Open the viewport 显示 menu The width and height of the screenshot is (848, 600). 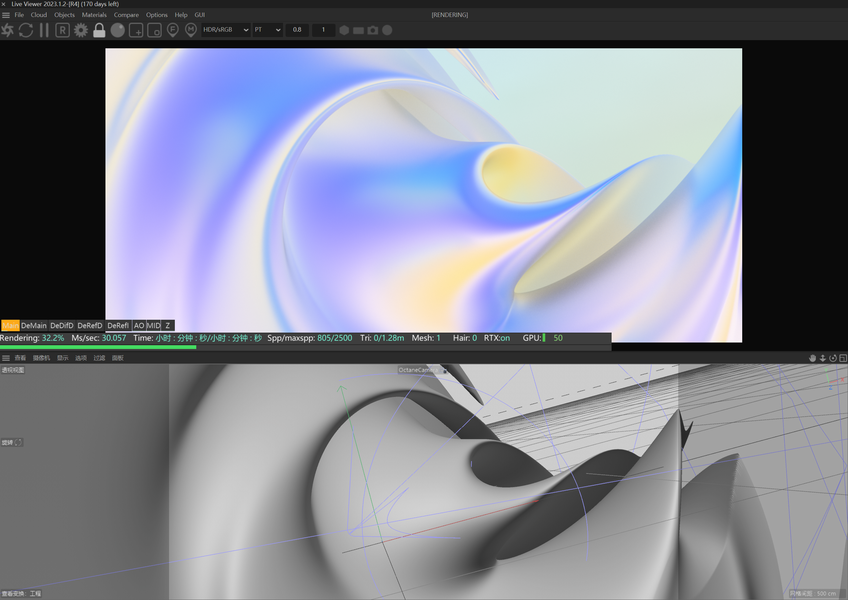pos(63,358)
